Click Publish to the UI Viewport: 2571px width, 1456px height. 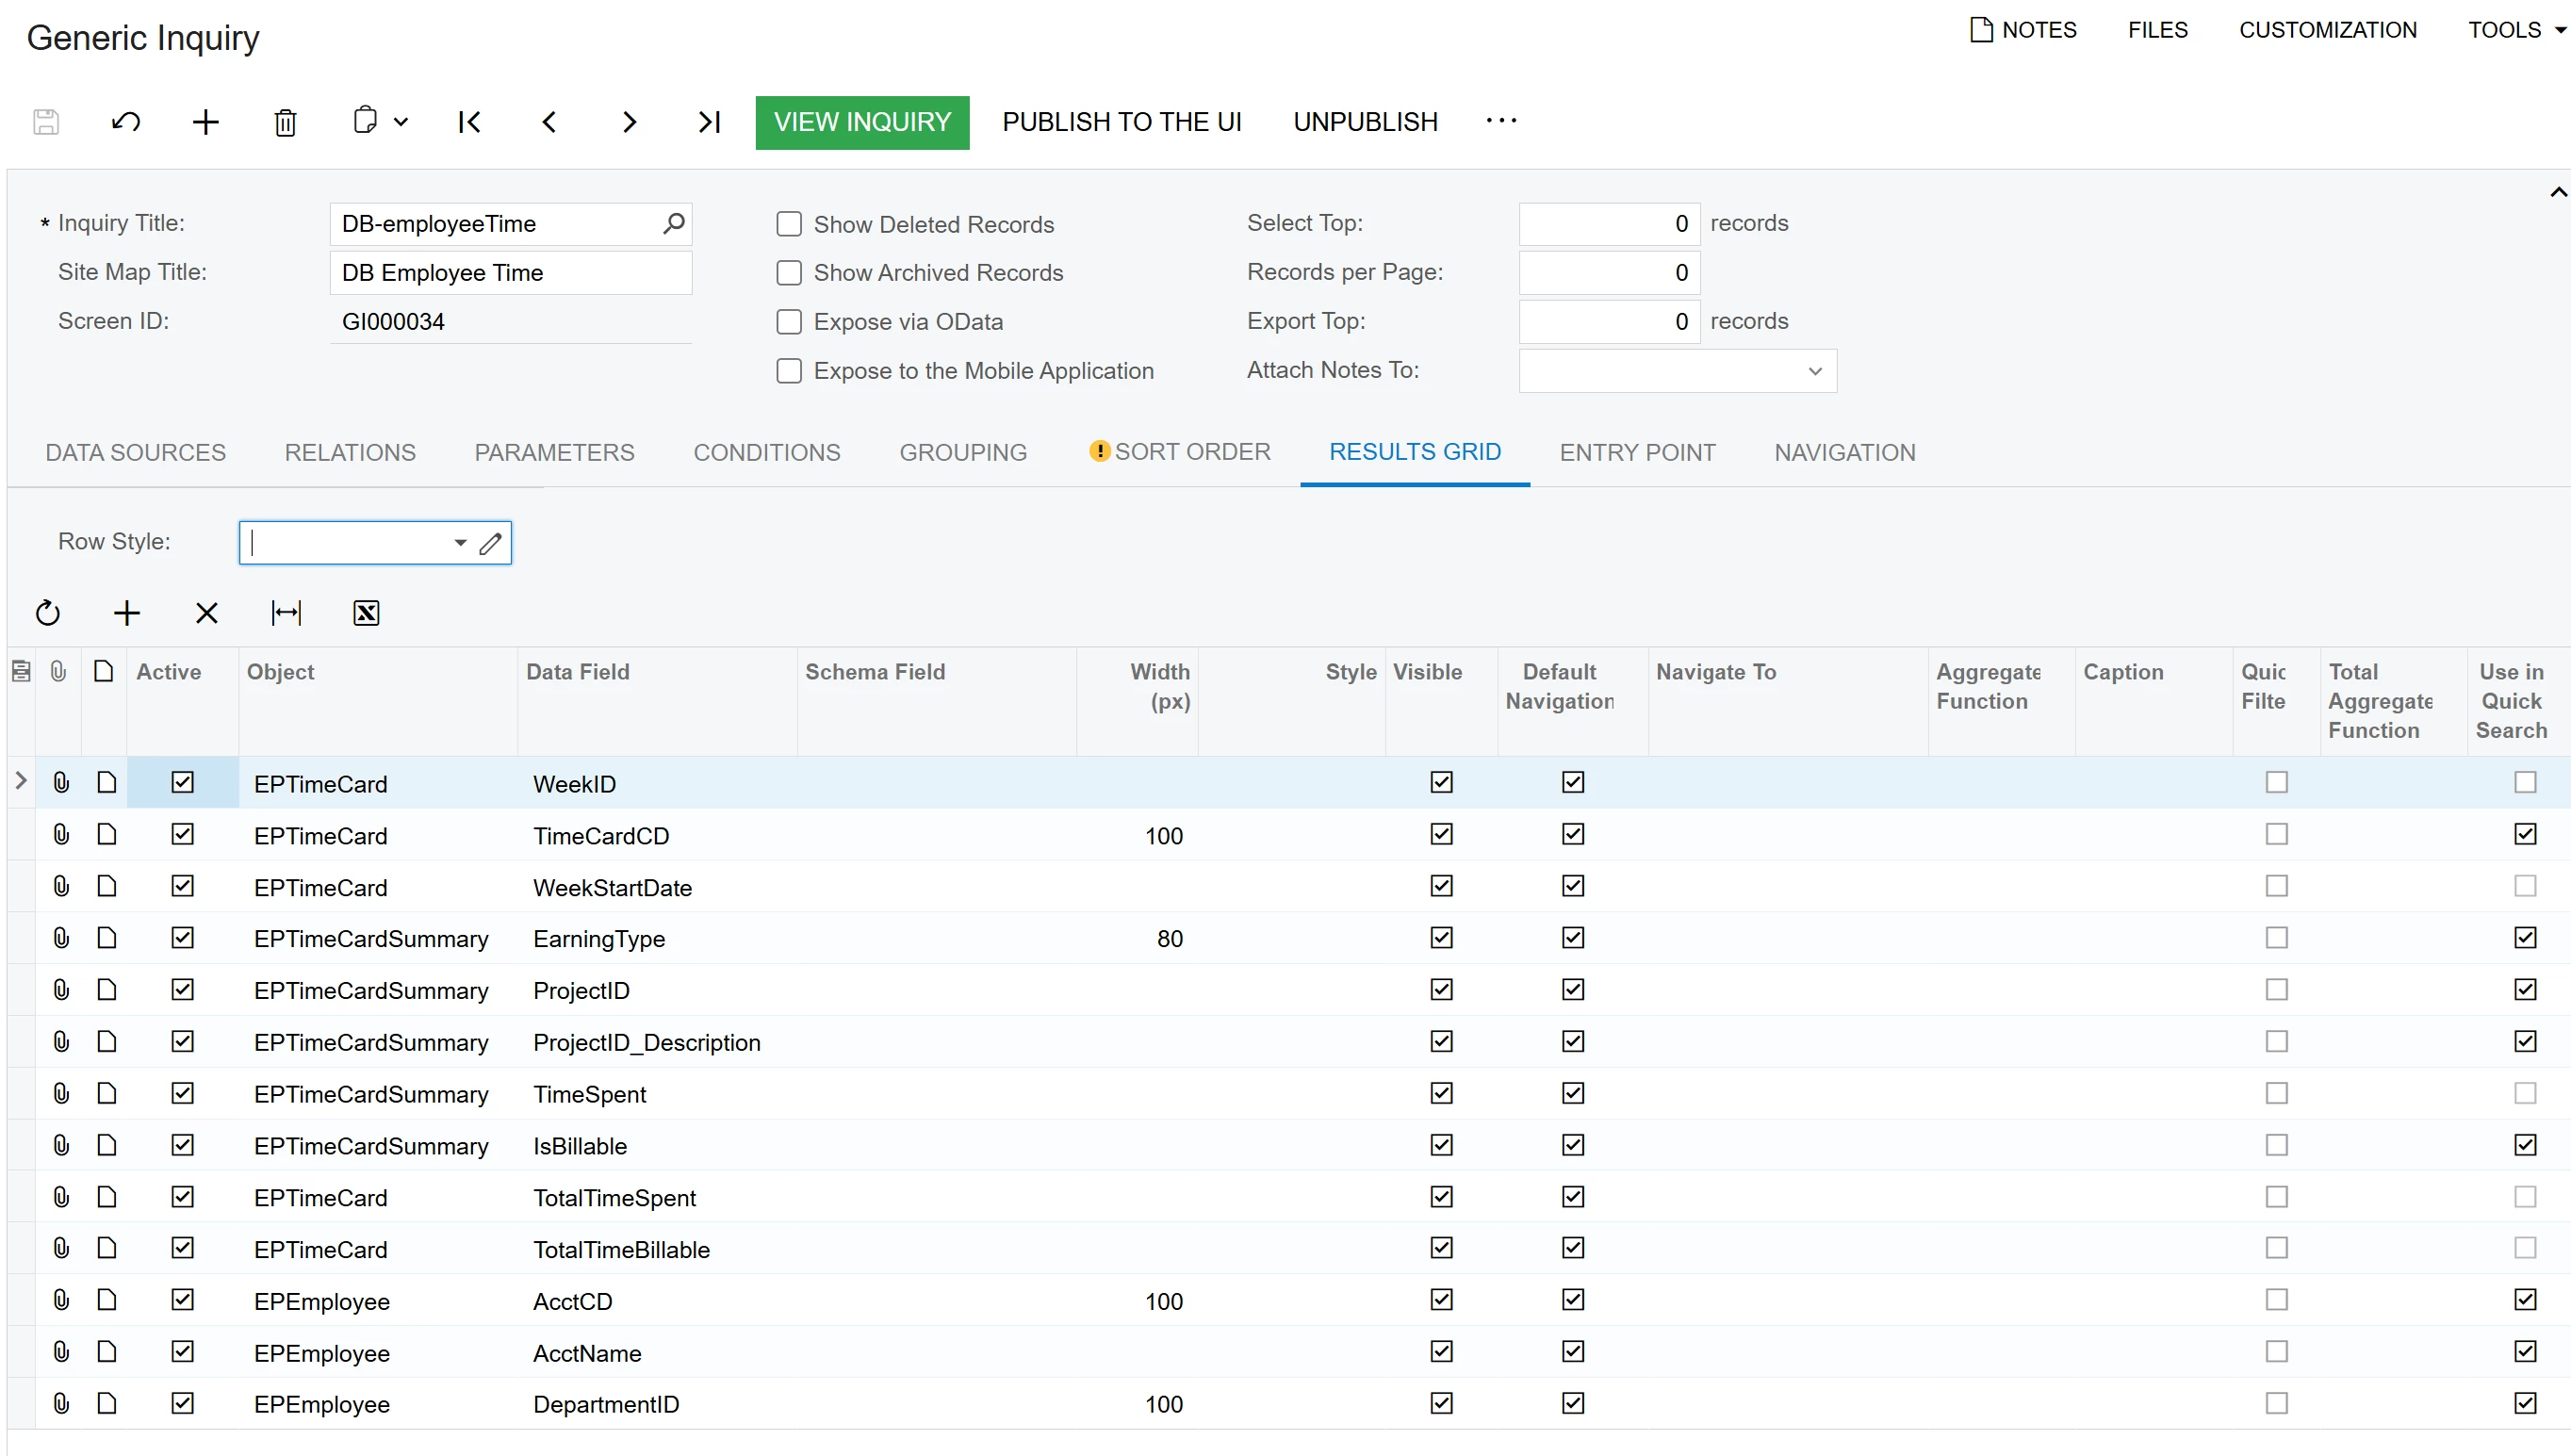[x=1121, y=122]
